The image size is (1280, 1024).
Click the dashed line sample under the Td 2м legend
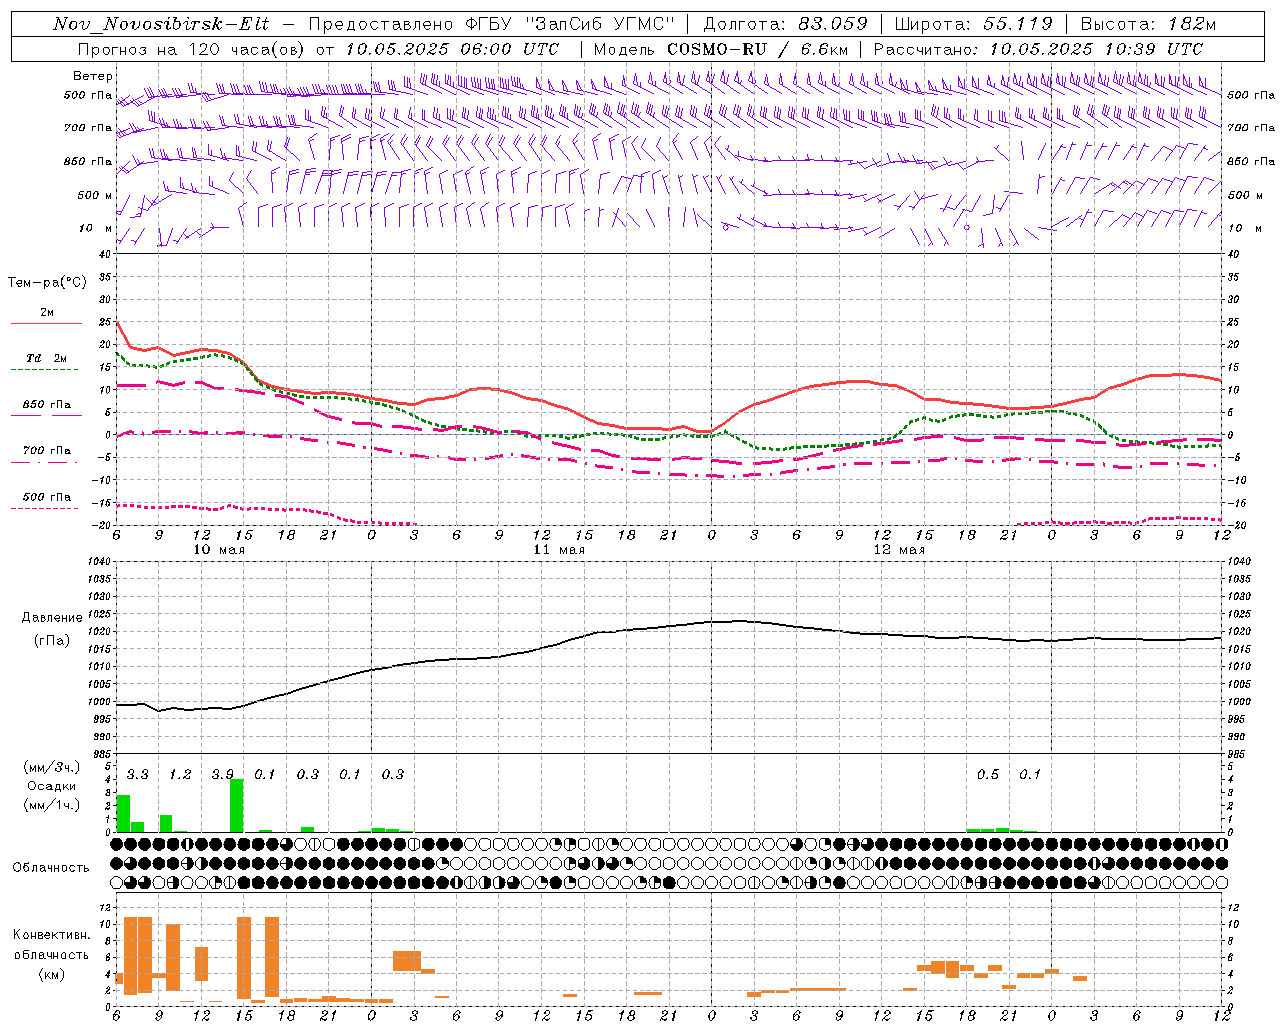tap(46, 370)
